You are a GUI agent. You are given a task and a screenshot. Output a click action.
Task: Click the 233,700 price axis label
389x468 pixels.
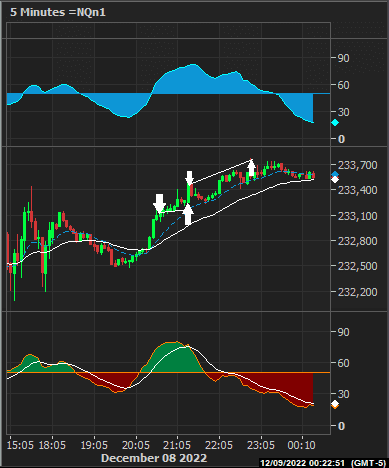pyautogui.click(x=358, y=165)
